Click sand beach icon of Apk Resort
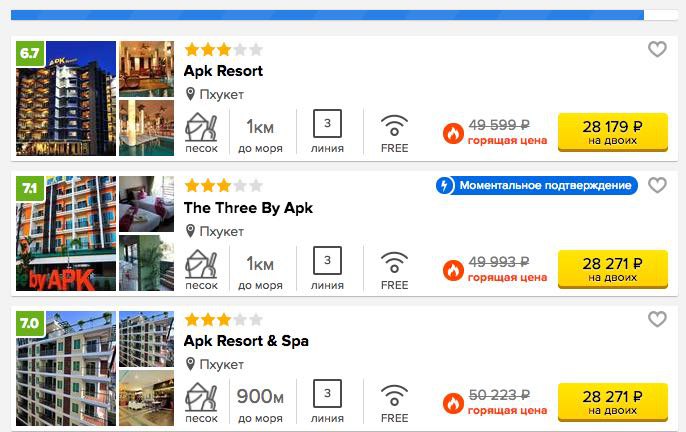 tap(201, 127)
